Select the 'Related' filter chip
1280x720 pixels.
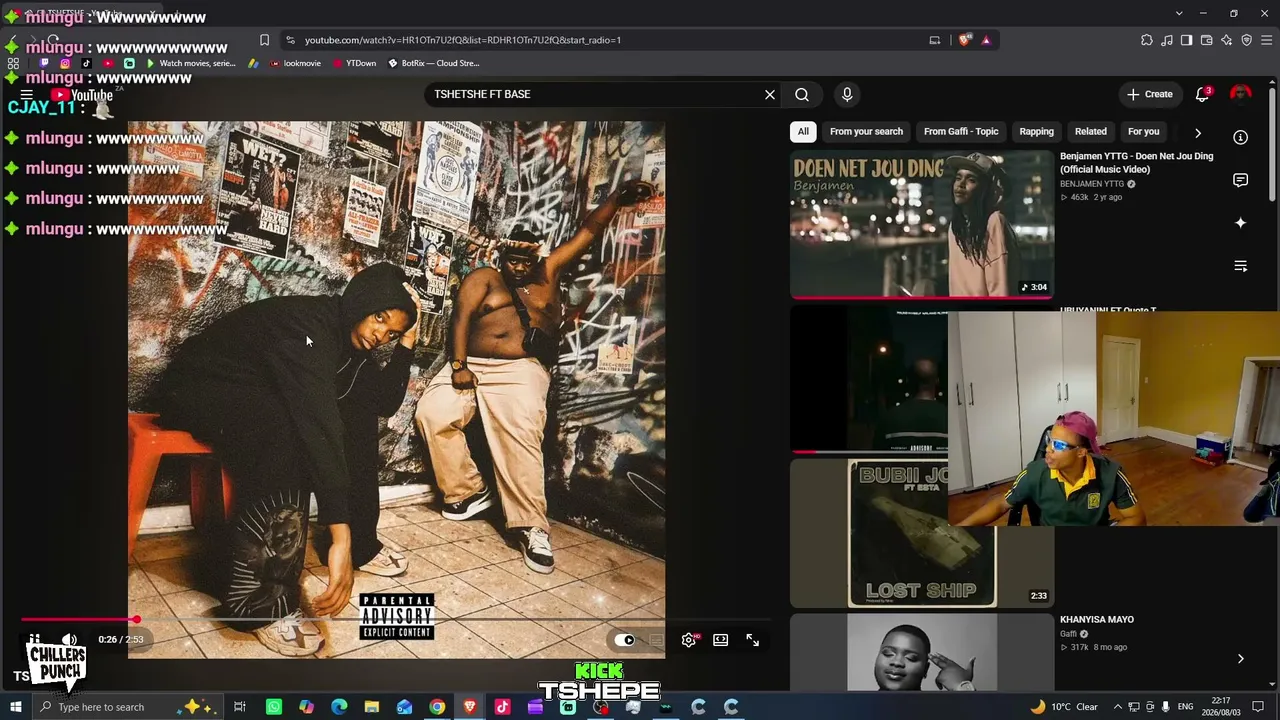click(x=1091, y=131)
